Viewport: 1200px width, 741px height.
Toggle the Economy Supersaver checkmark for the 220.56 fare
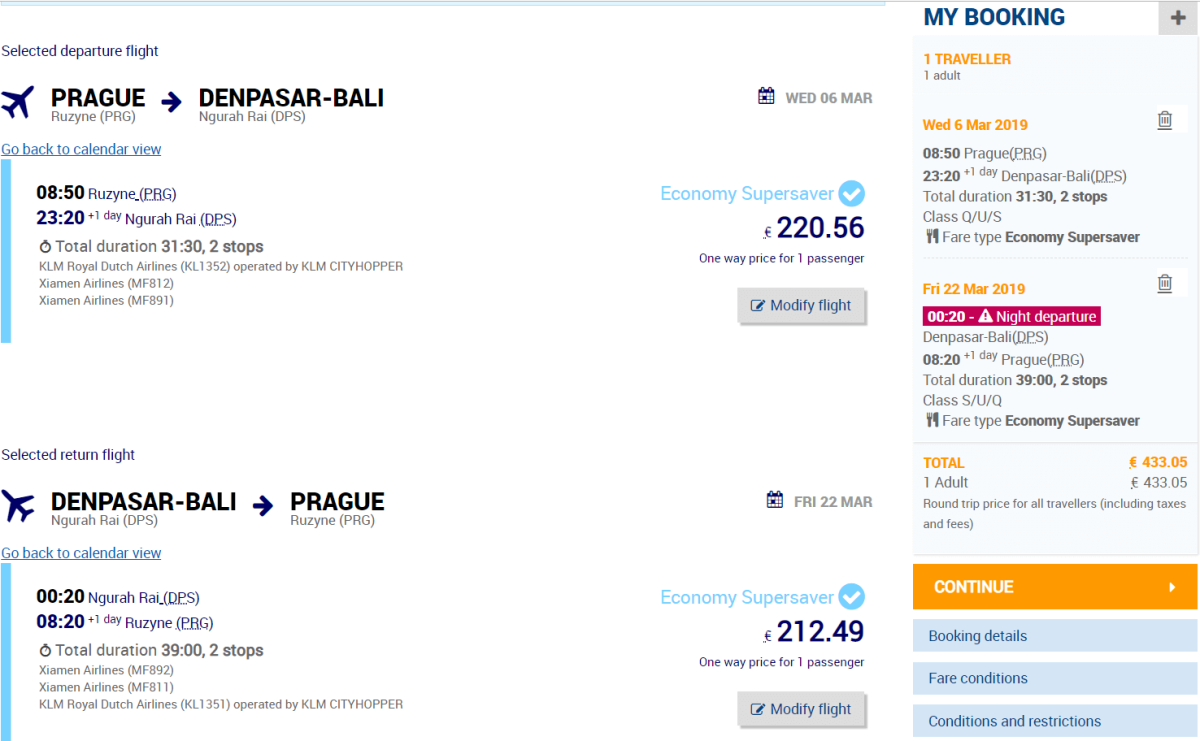(x=851, y=193)
